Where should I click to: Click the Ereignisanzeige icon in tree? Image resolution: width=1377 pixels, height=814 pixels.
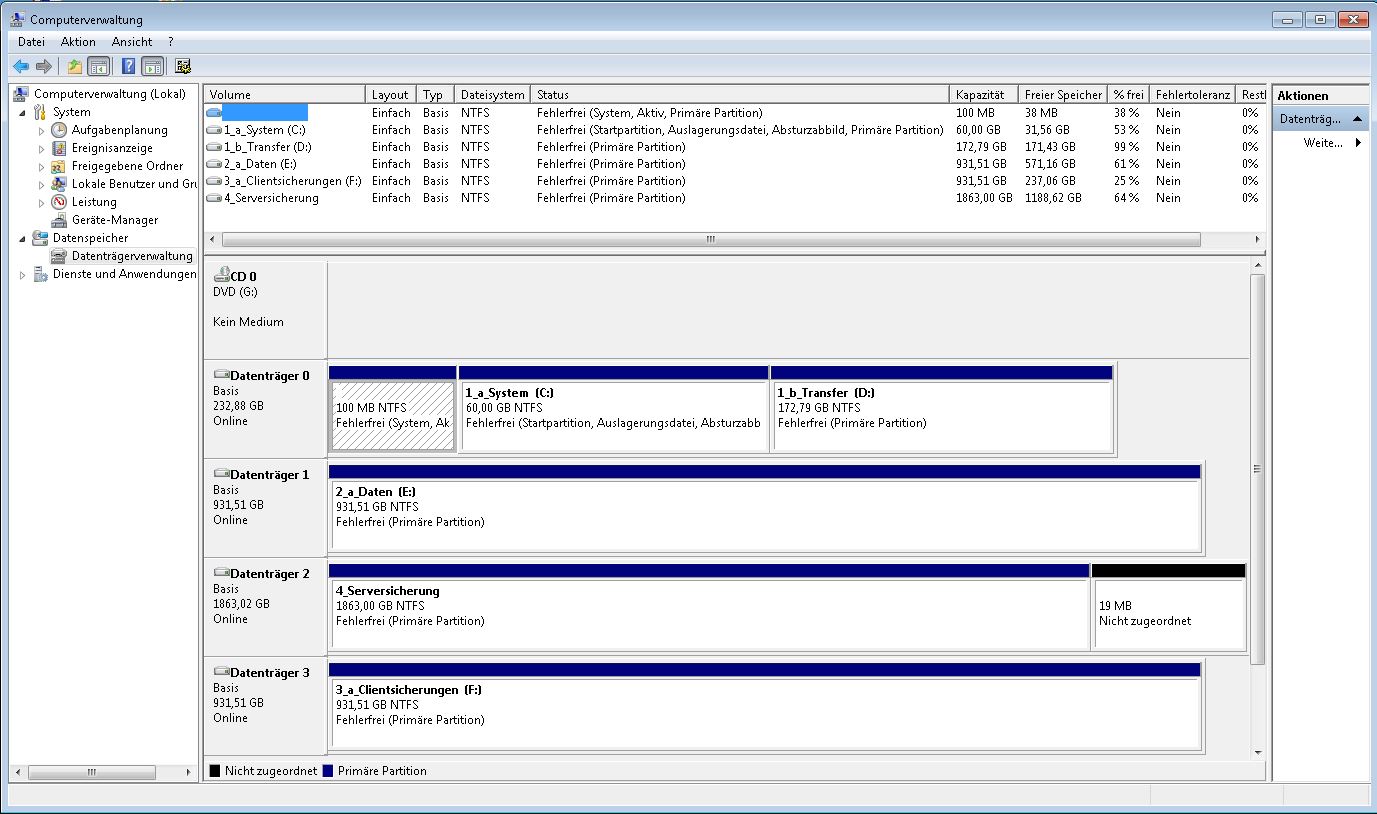click(x=59, y=148)
